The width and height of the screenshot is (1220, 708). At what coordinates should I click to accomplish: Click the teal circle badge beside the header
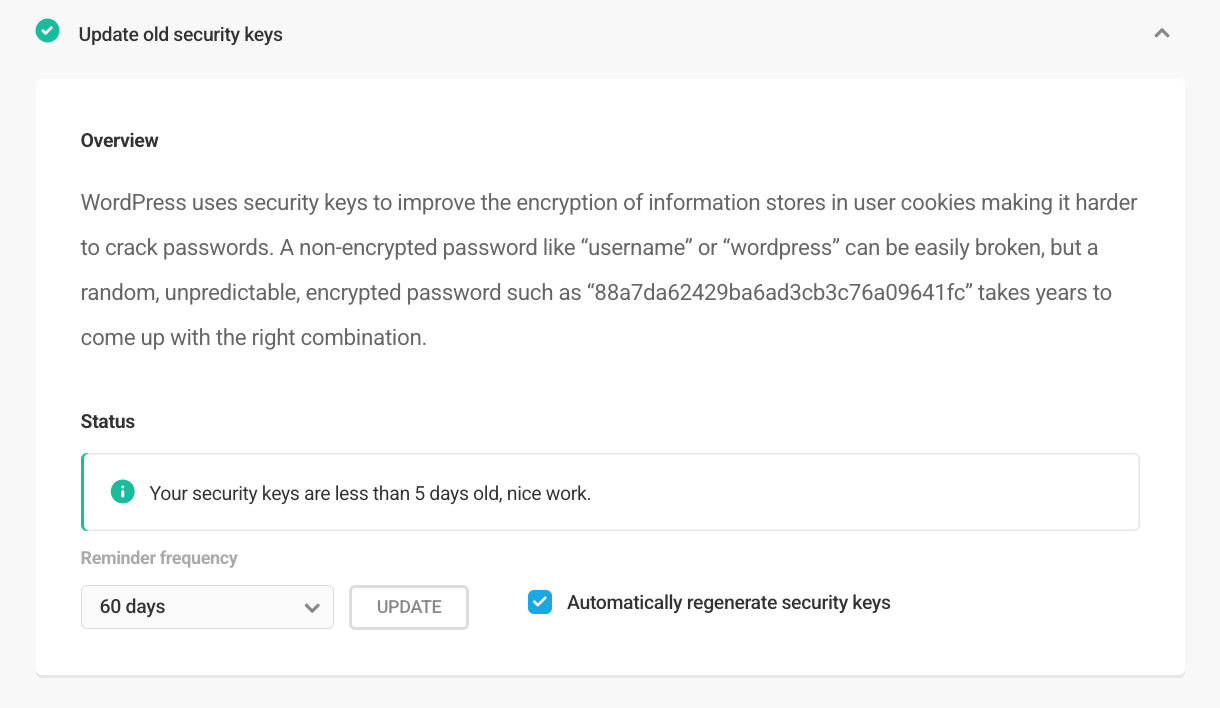(47, 31)
